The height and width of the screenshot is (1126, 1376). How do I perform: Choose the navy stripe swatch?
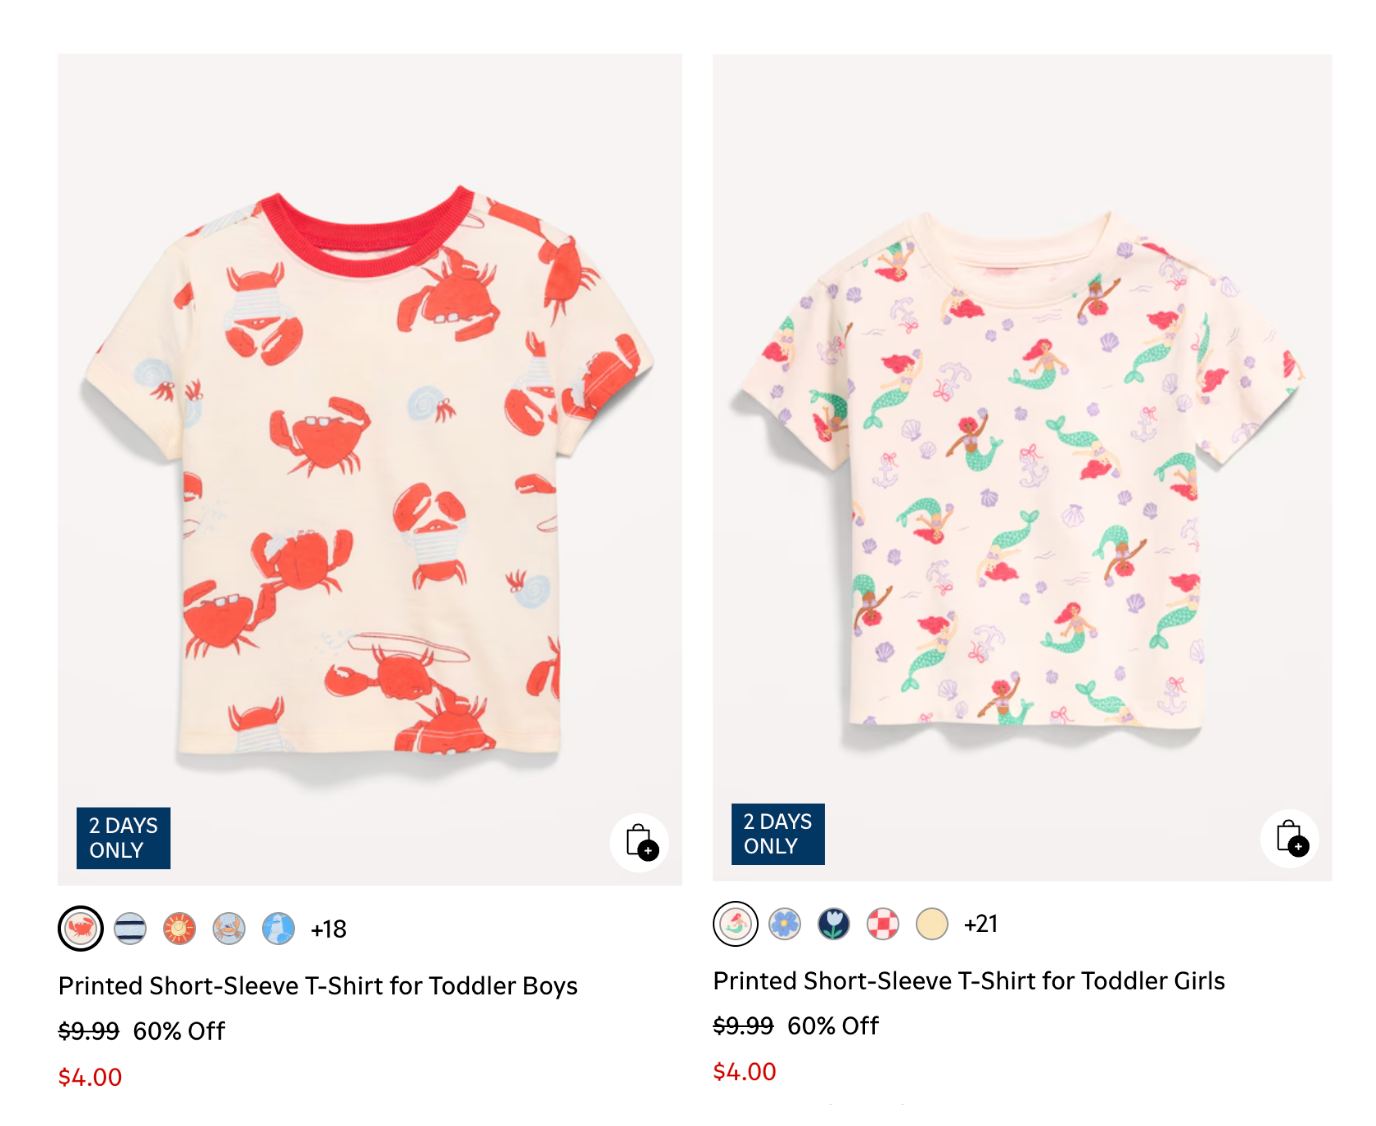tap(130, 929)
